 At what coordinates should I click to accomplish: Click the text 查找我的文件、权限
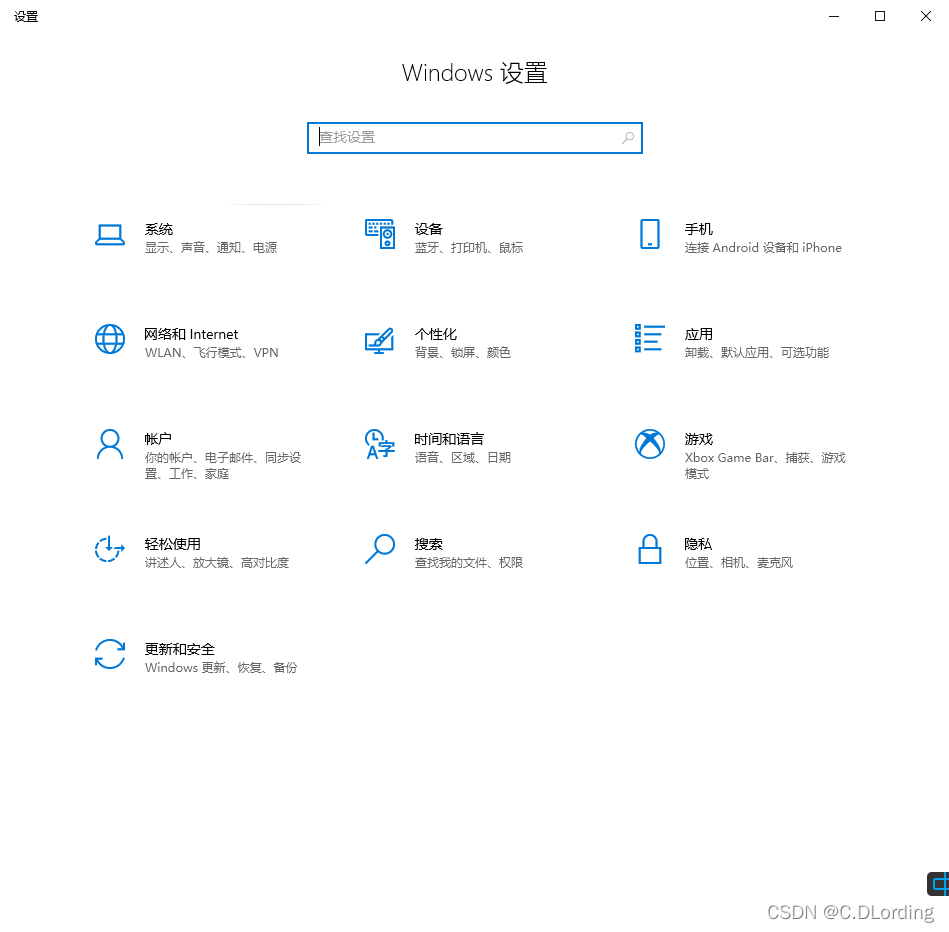point(468,563)
